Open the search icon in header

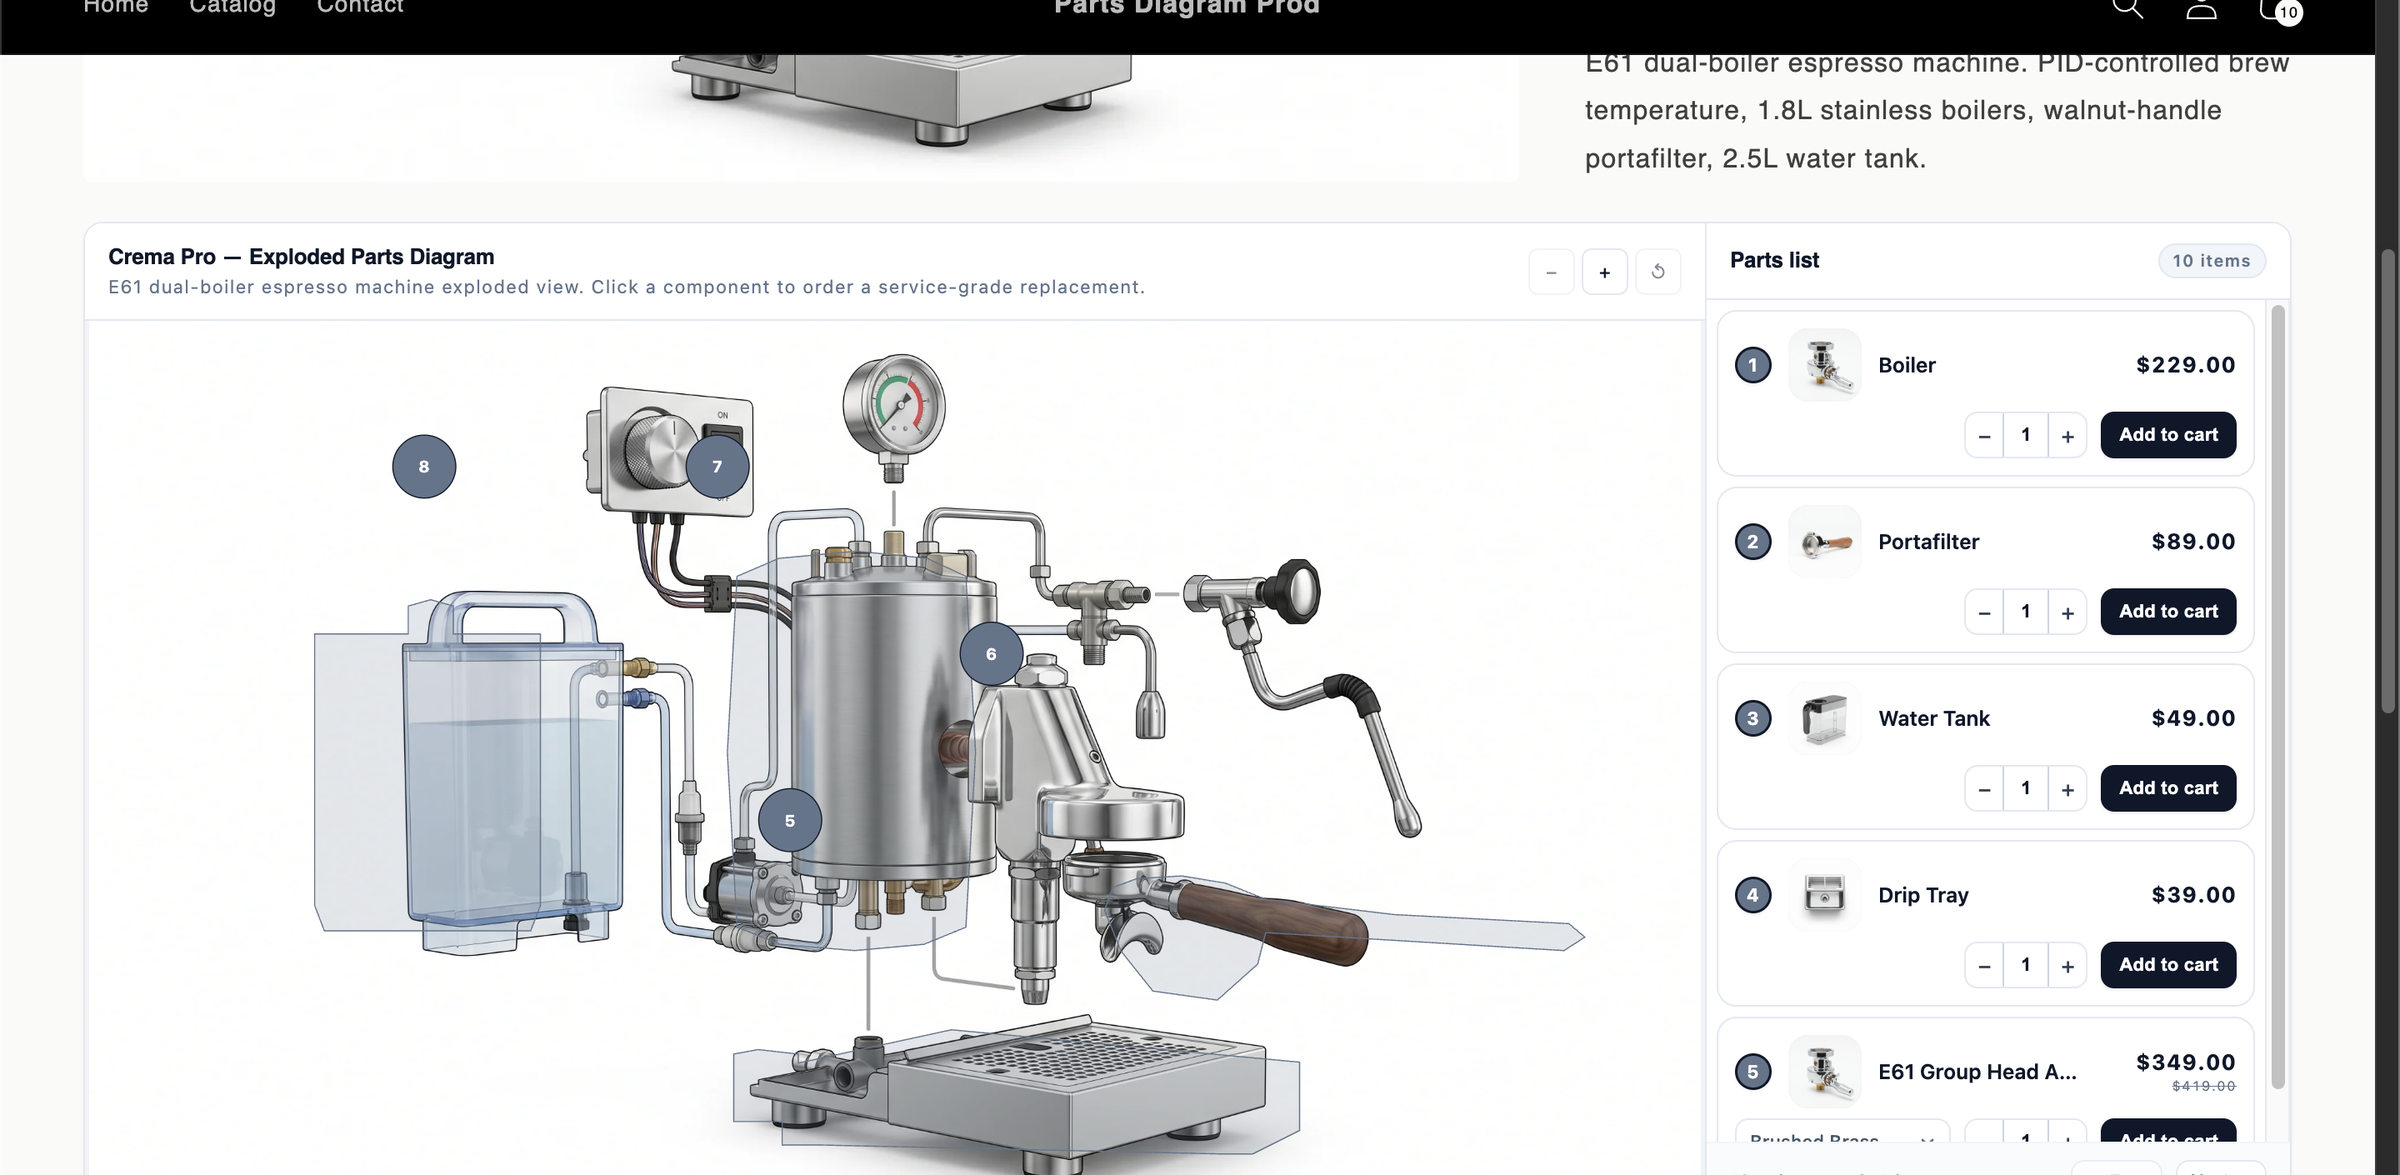(x=2127, y=8)
